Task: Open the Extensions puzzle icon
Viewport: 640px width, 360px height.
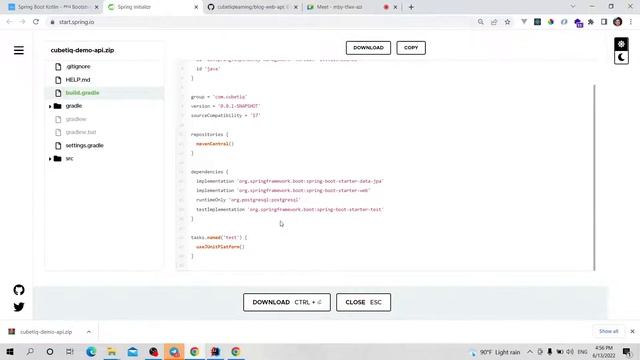Action: (x=591, y=22)
